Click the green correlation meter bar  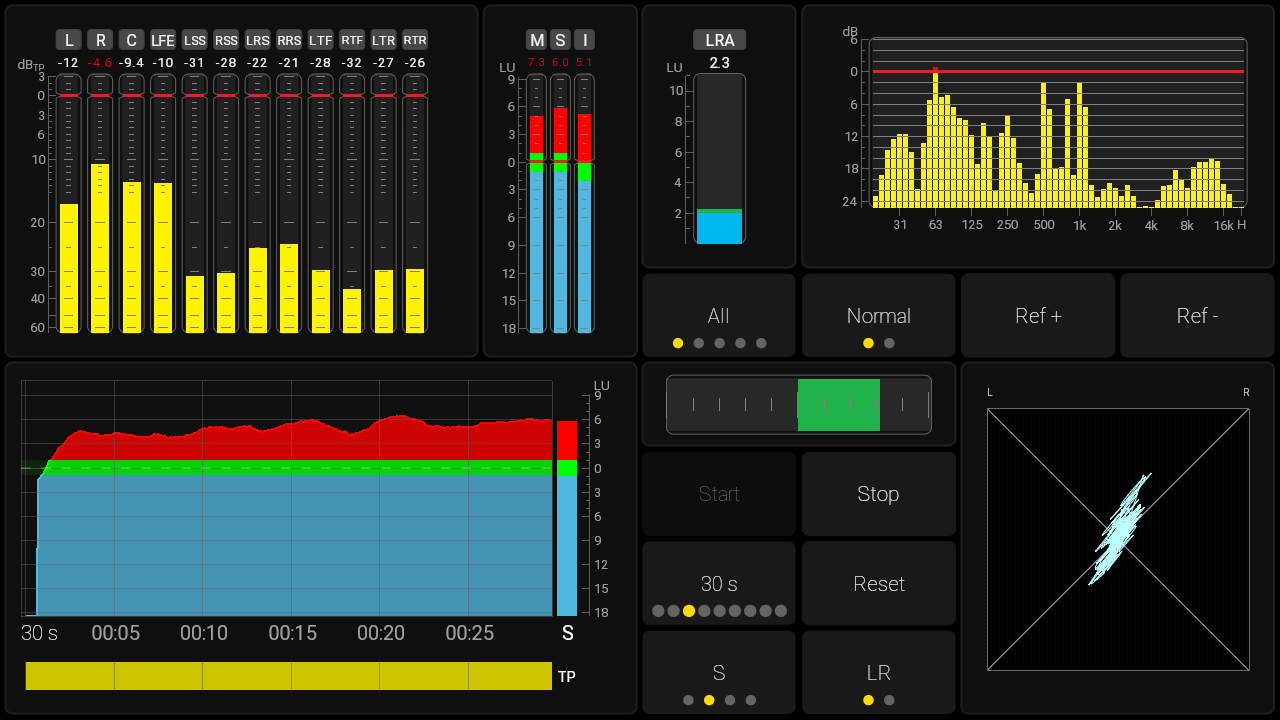coord(838,405)
